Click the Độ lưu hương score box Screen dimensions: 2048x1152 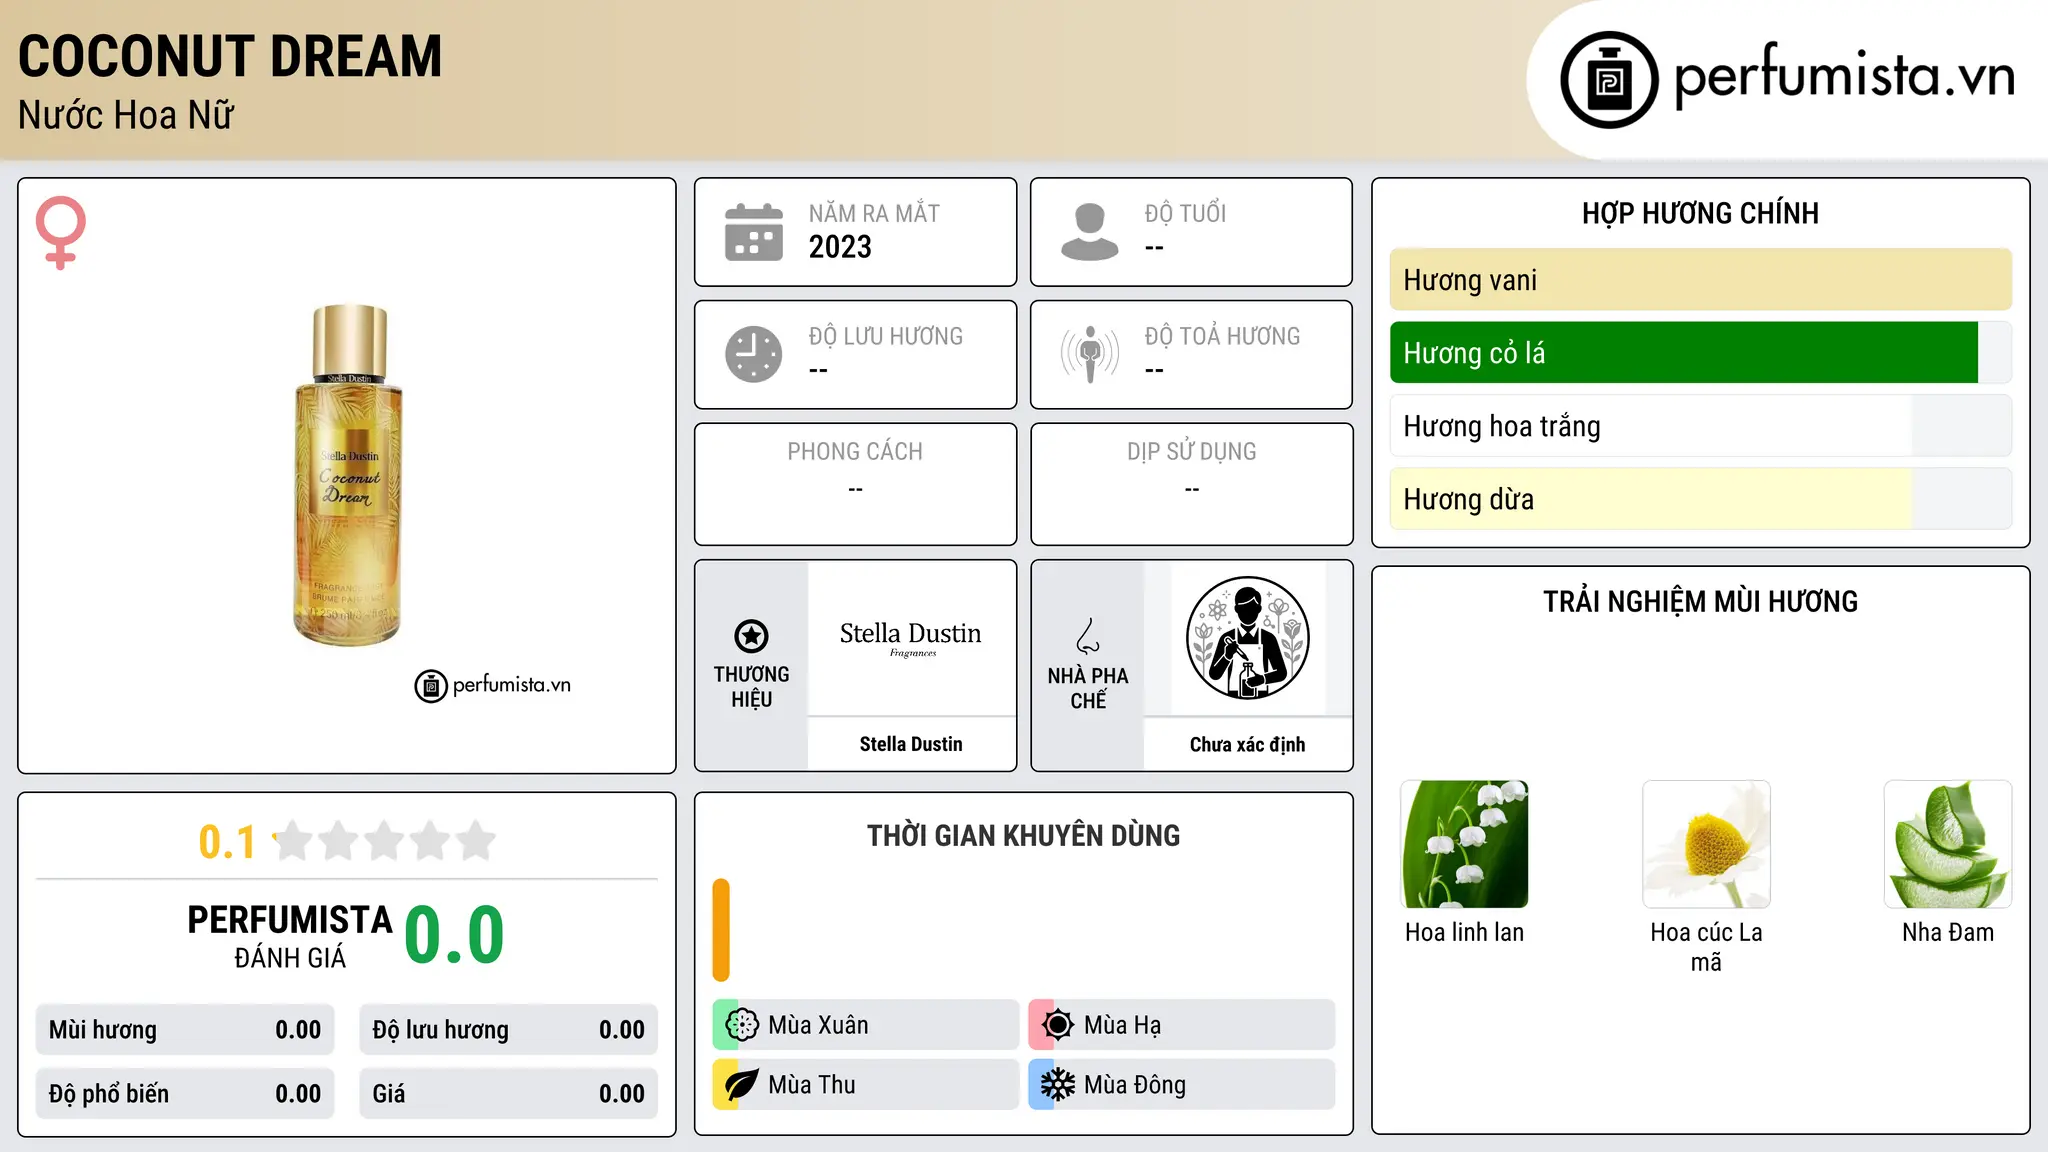[509, 1030]
